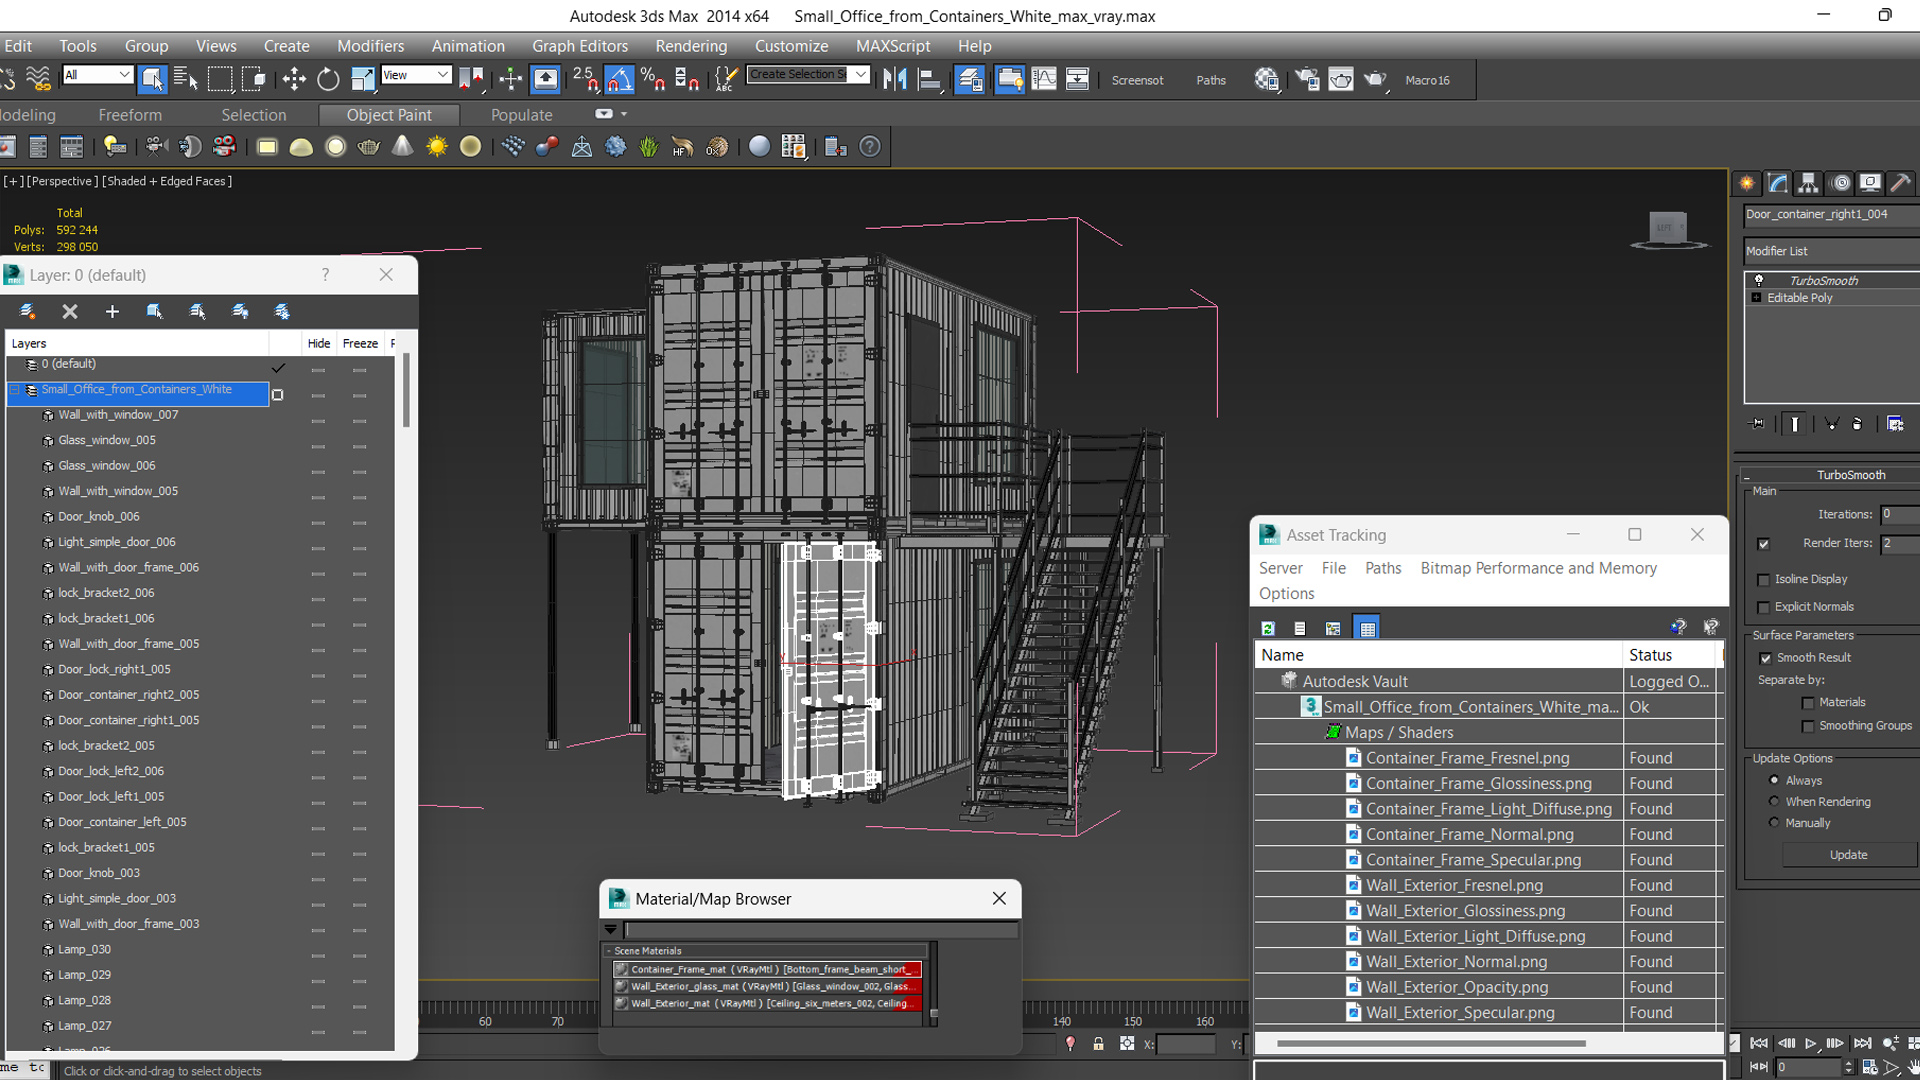
Task: Click Configure Modifier Sets icon
Action: click(x=1895, y=424)
